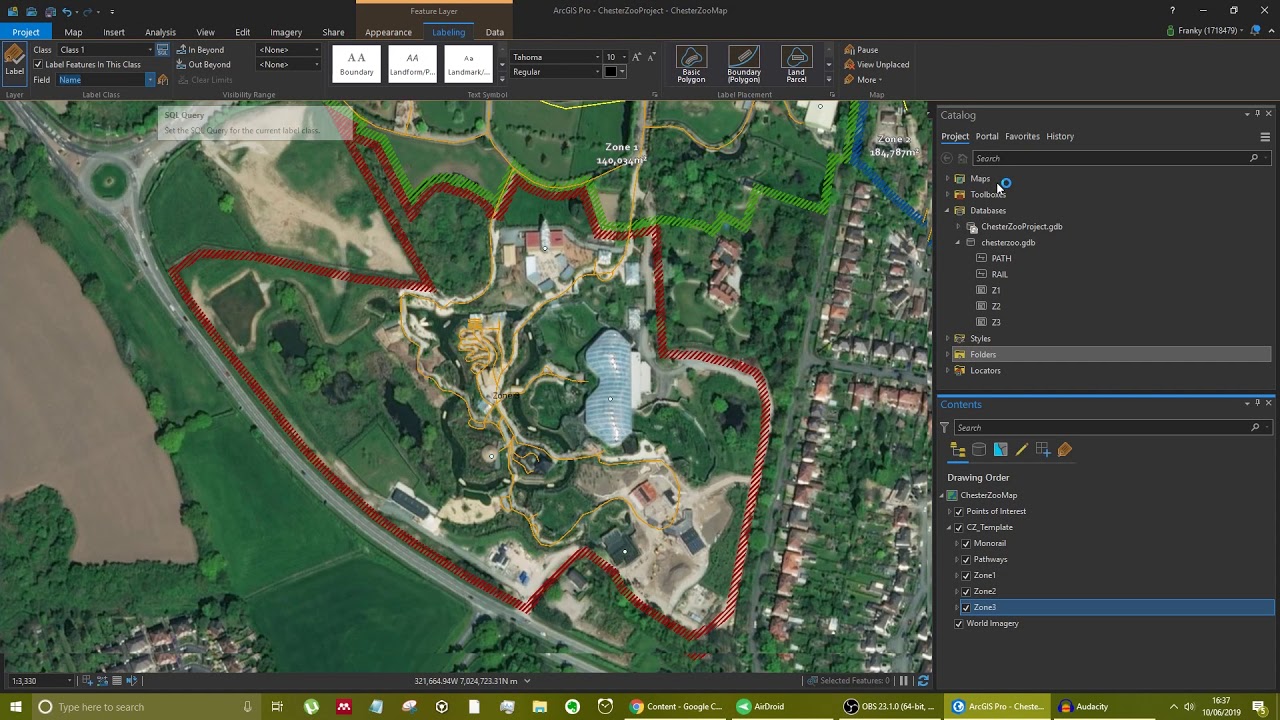Switch Contents to List By Data Source
The width and height of the screenshot is (1280, 720).
click(x=979, y=450)
